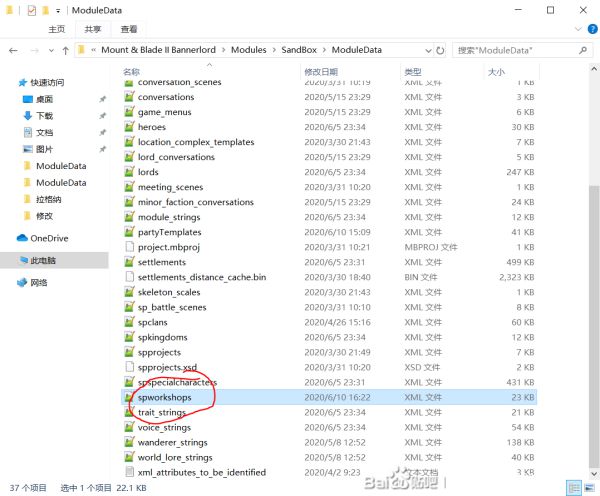Viewport: 600px width, 496px height.
Task: Open 网络 in the navigation pane
Action: [39, 283]
